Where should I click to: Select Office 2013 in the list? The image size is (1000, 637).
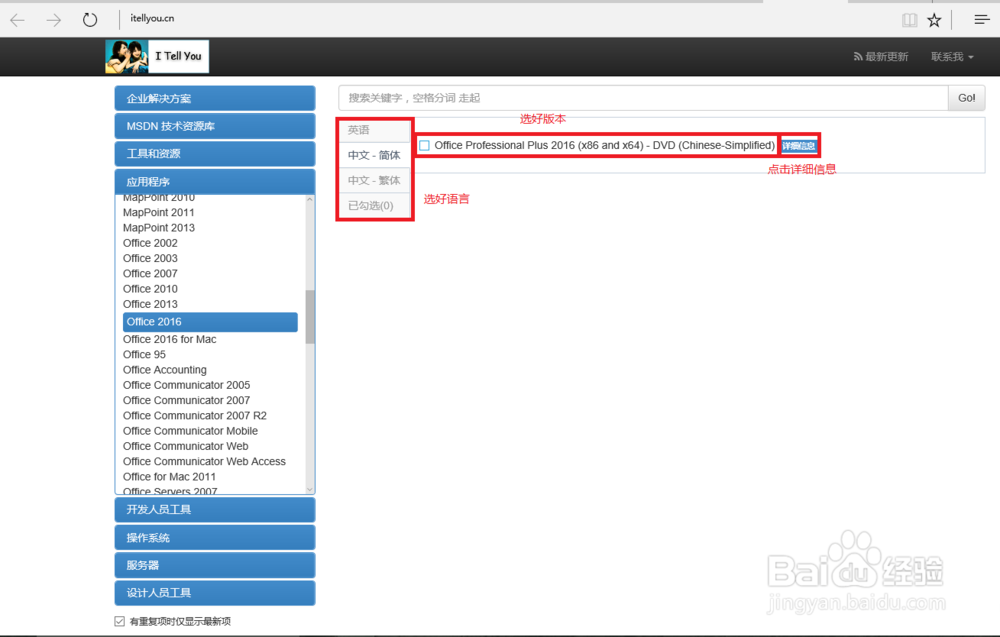[x=151, y=304]
